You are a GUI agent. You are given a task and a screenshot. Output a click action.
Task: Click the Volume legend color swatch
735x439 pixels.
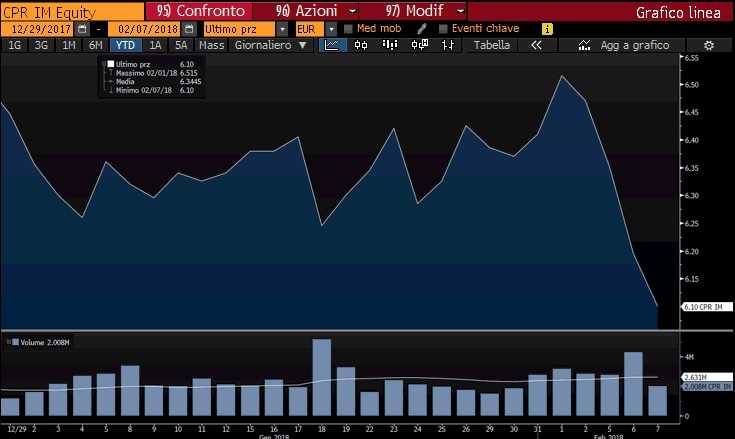11,342
